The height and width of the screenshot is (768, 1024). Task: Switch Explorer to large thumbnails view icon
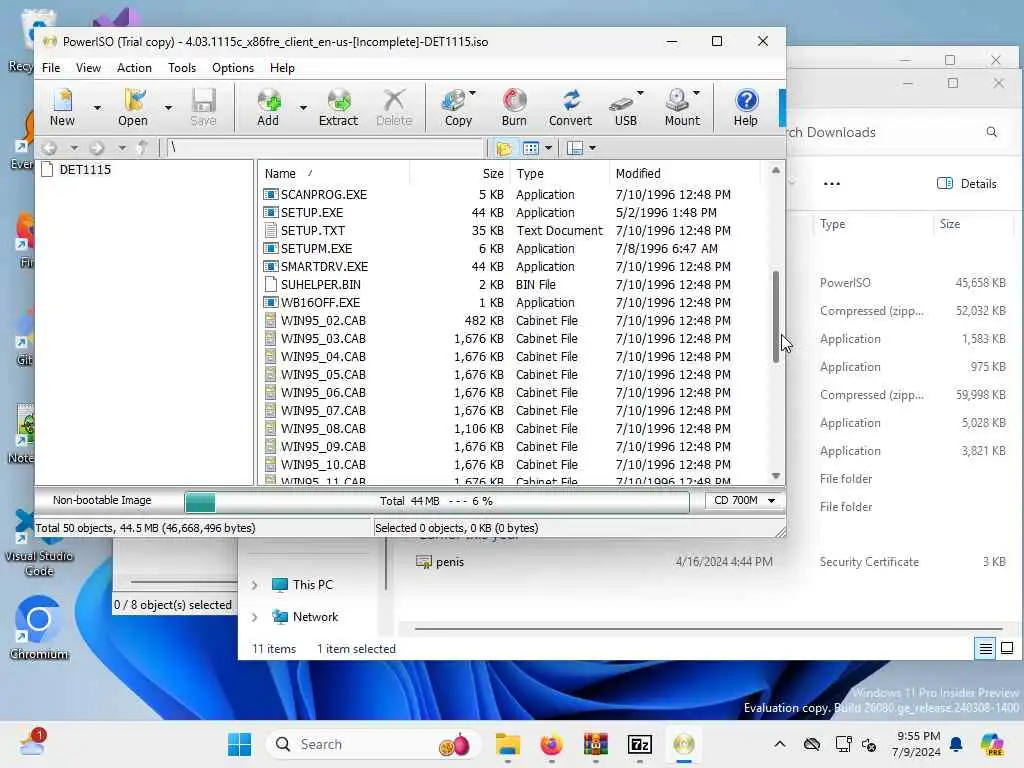tap(1007, 648)
